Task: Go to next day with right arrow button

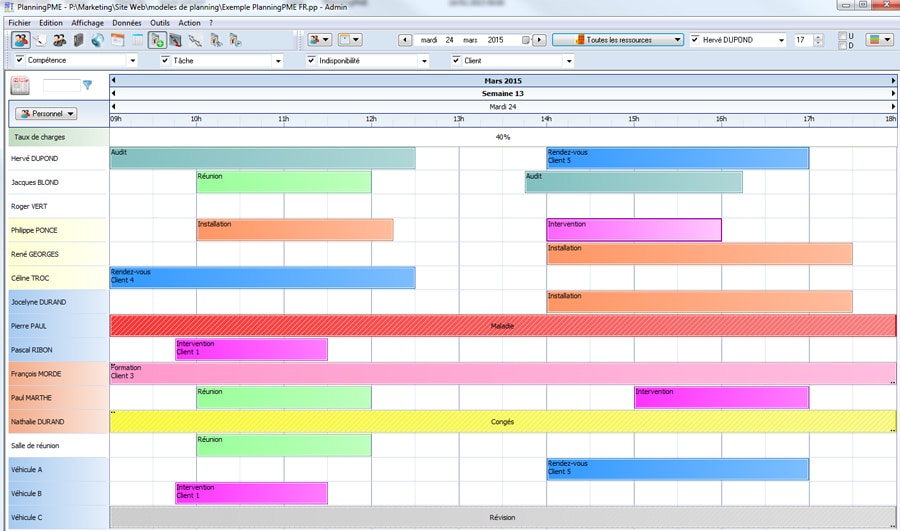Action: (540, 41)
